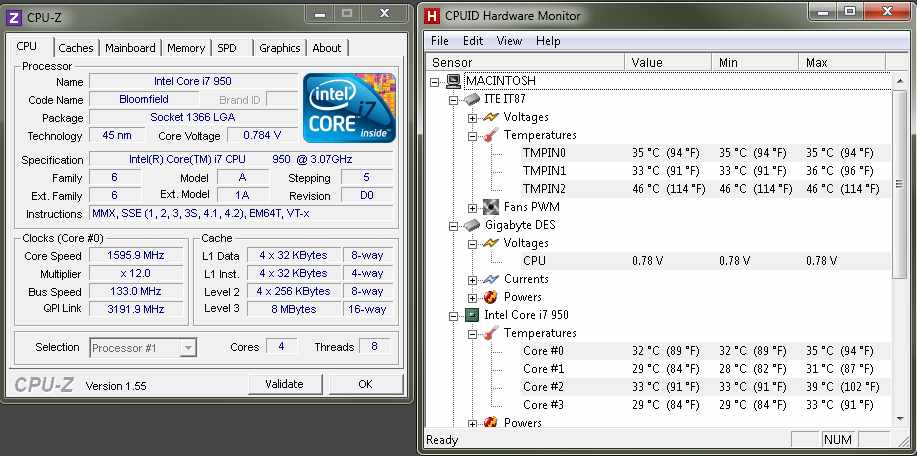Click the Value column header

(x=668, y=62)
